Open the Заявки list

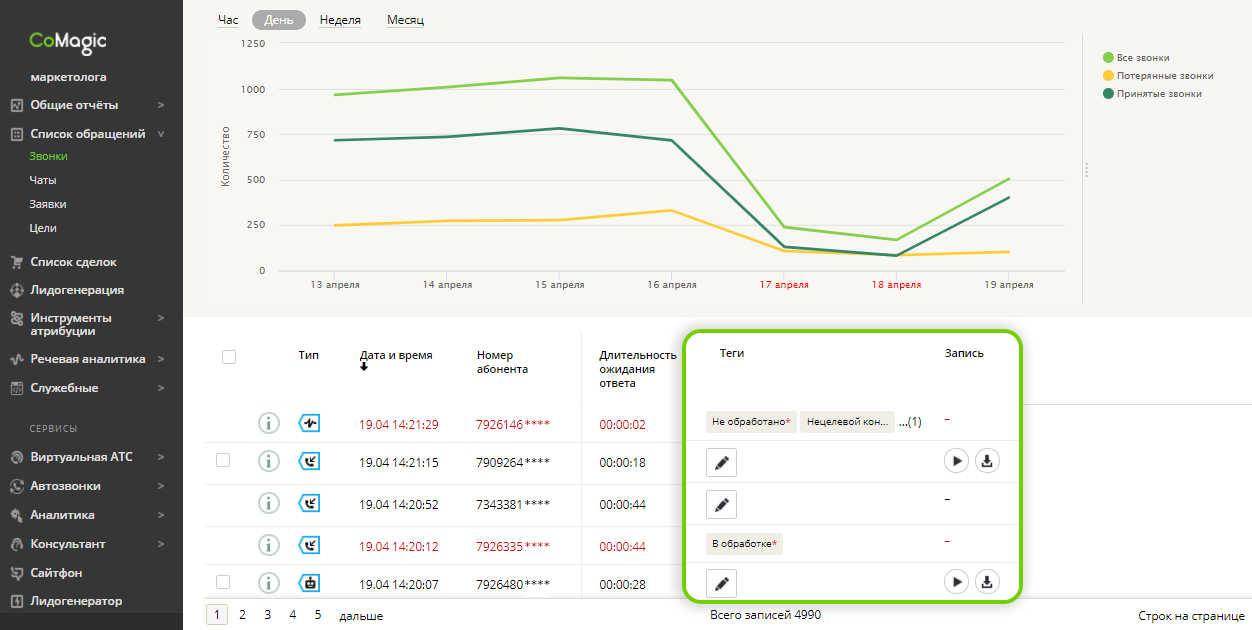pyautogui.click(x=48, y=204)
